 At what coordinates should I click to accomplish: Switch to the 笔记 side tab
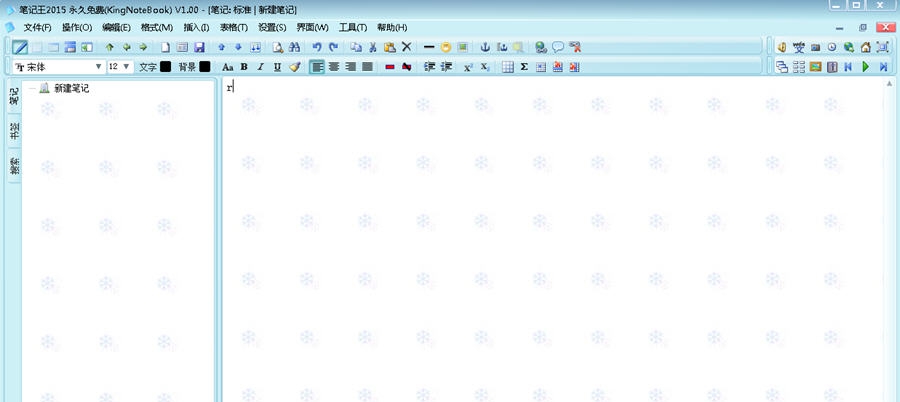click(x=14, y=96)
